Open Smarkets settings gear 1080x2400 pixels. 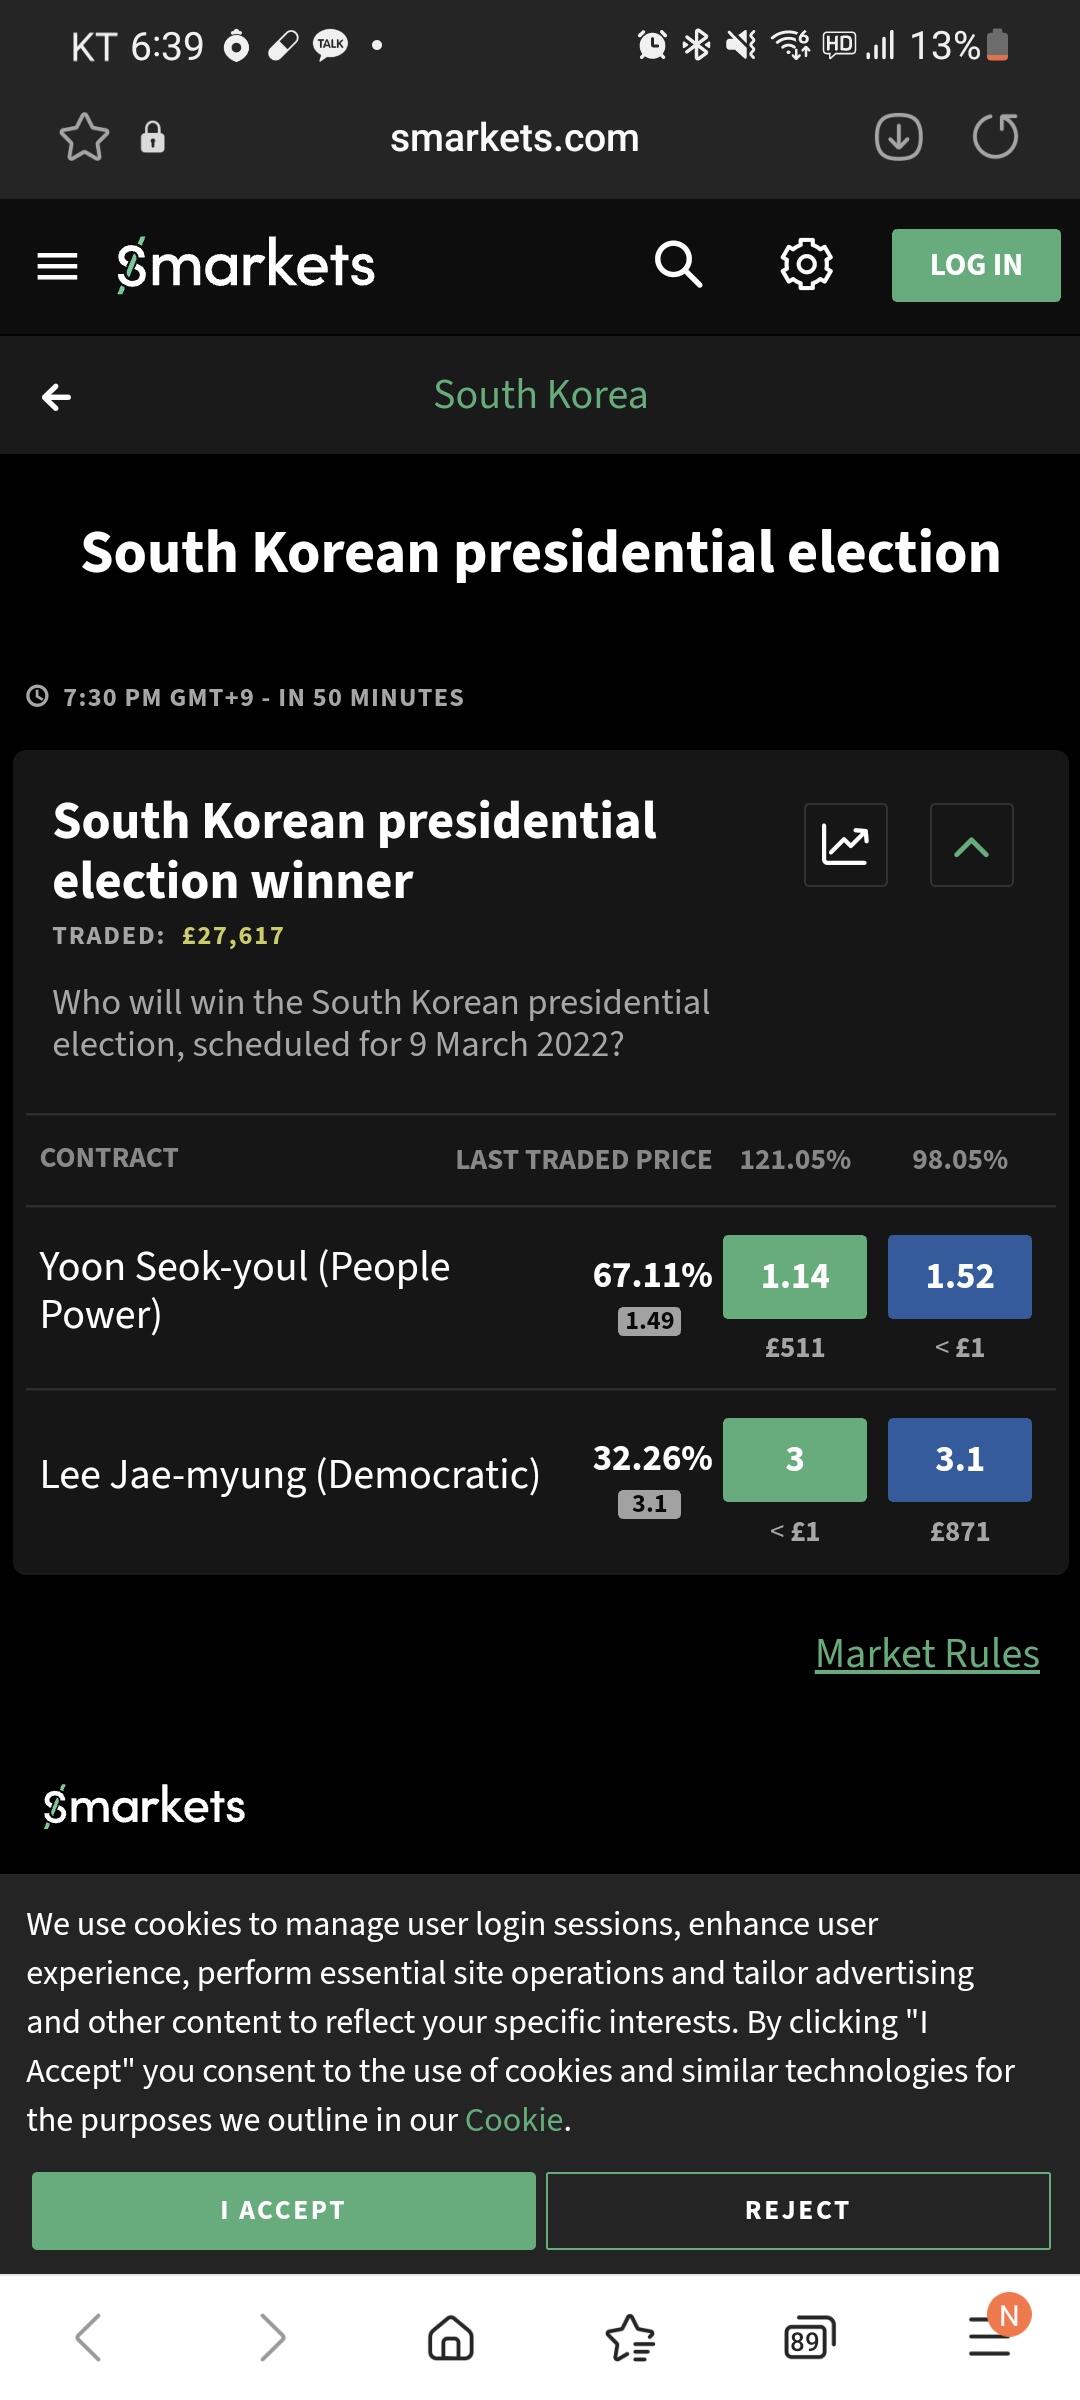(x=806, y=265)
